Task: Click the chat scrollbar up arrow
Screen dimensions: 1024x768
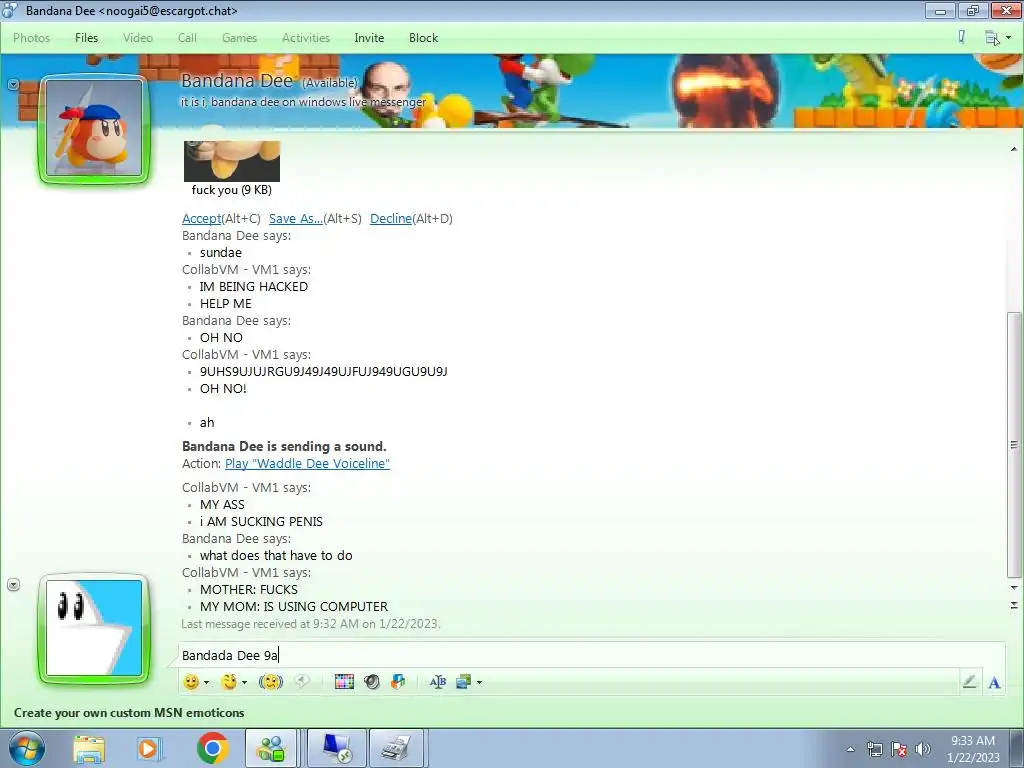Action: click(1014, 150)
